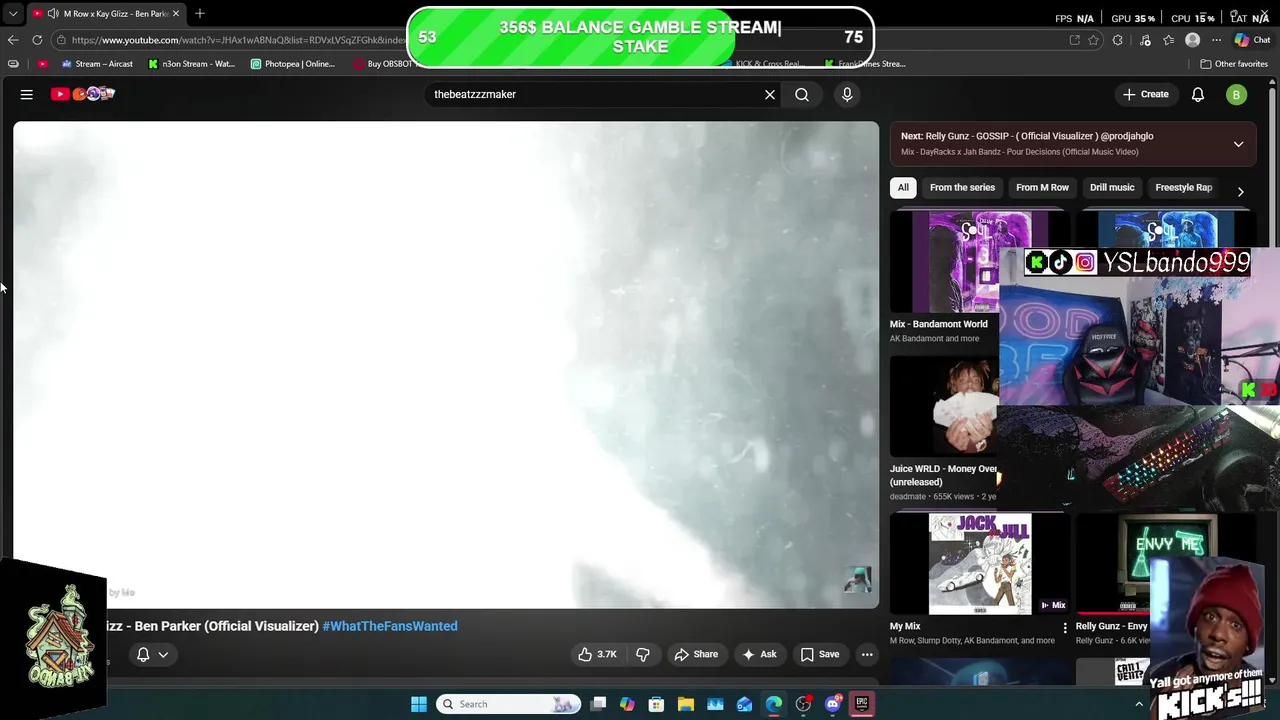Add this page to favorites star
The image size is (1280, 720).
1094,40
